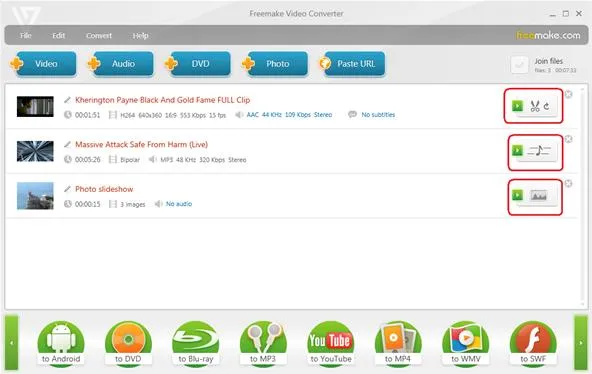Select to Blu-ray output format
The image size is (592, 374).
coord(196,344)
